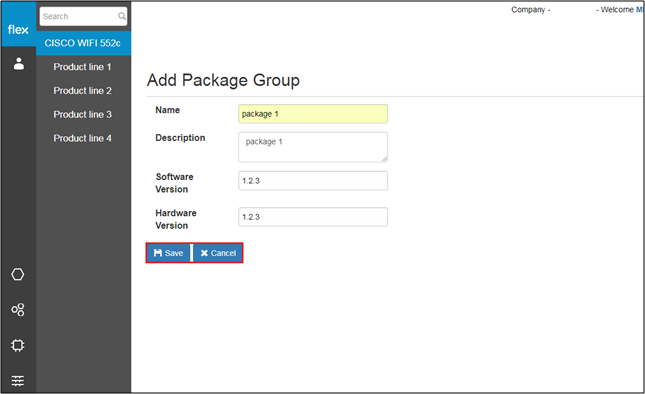
Task: Grab the Description textarea resize handle
Action: click(384, 159)
